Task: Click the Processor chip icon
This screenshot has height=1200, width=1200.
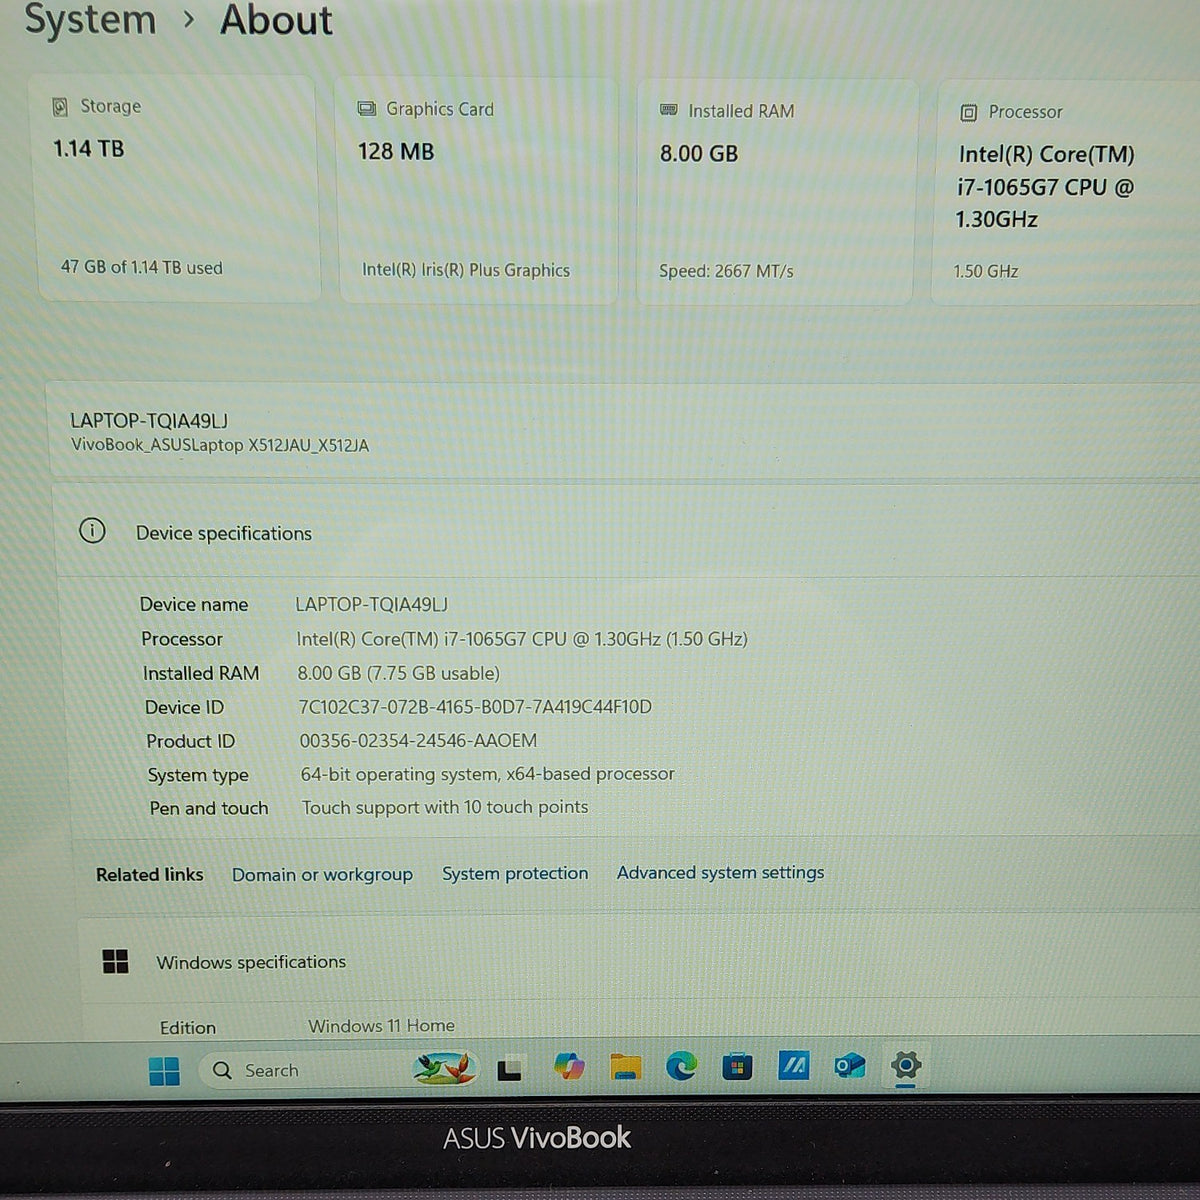Action: click(x=968, y=113)
